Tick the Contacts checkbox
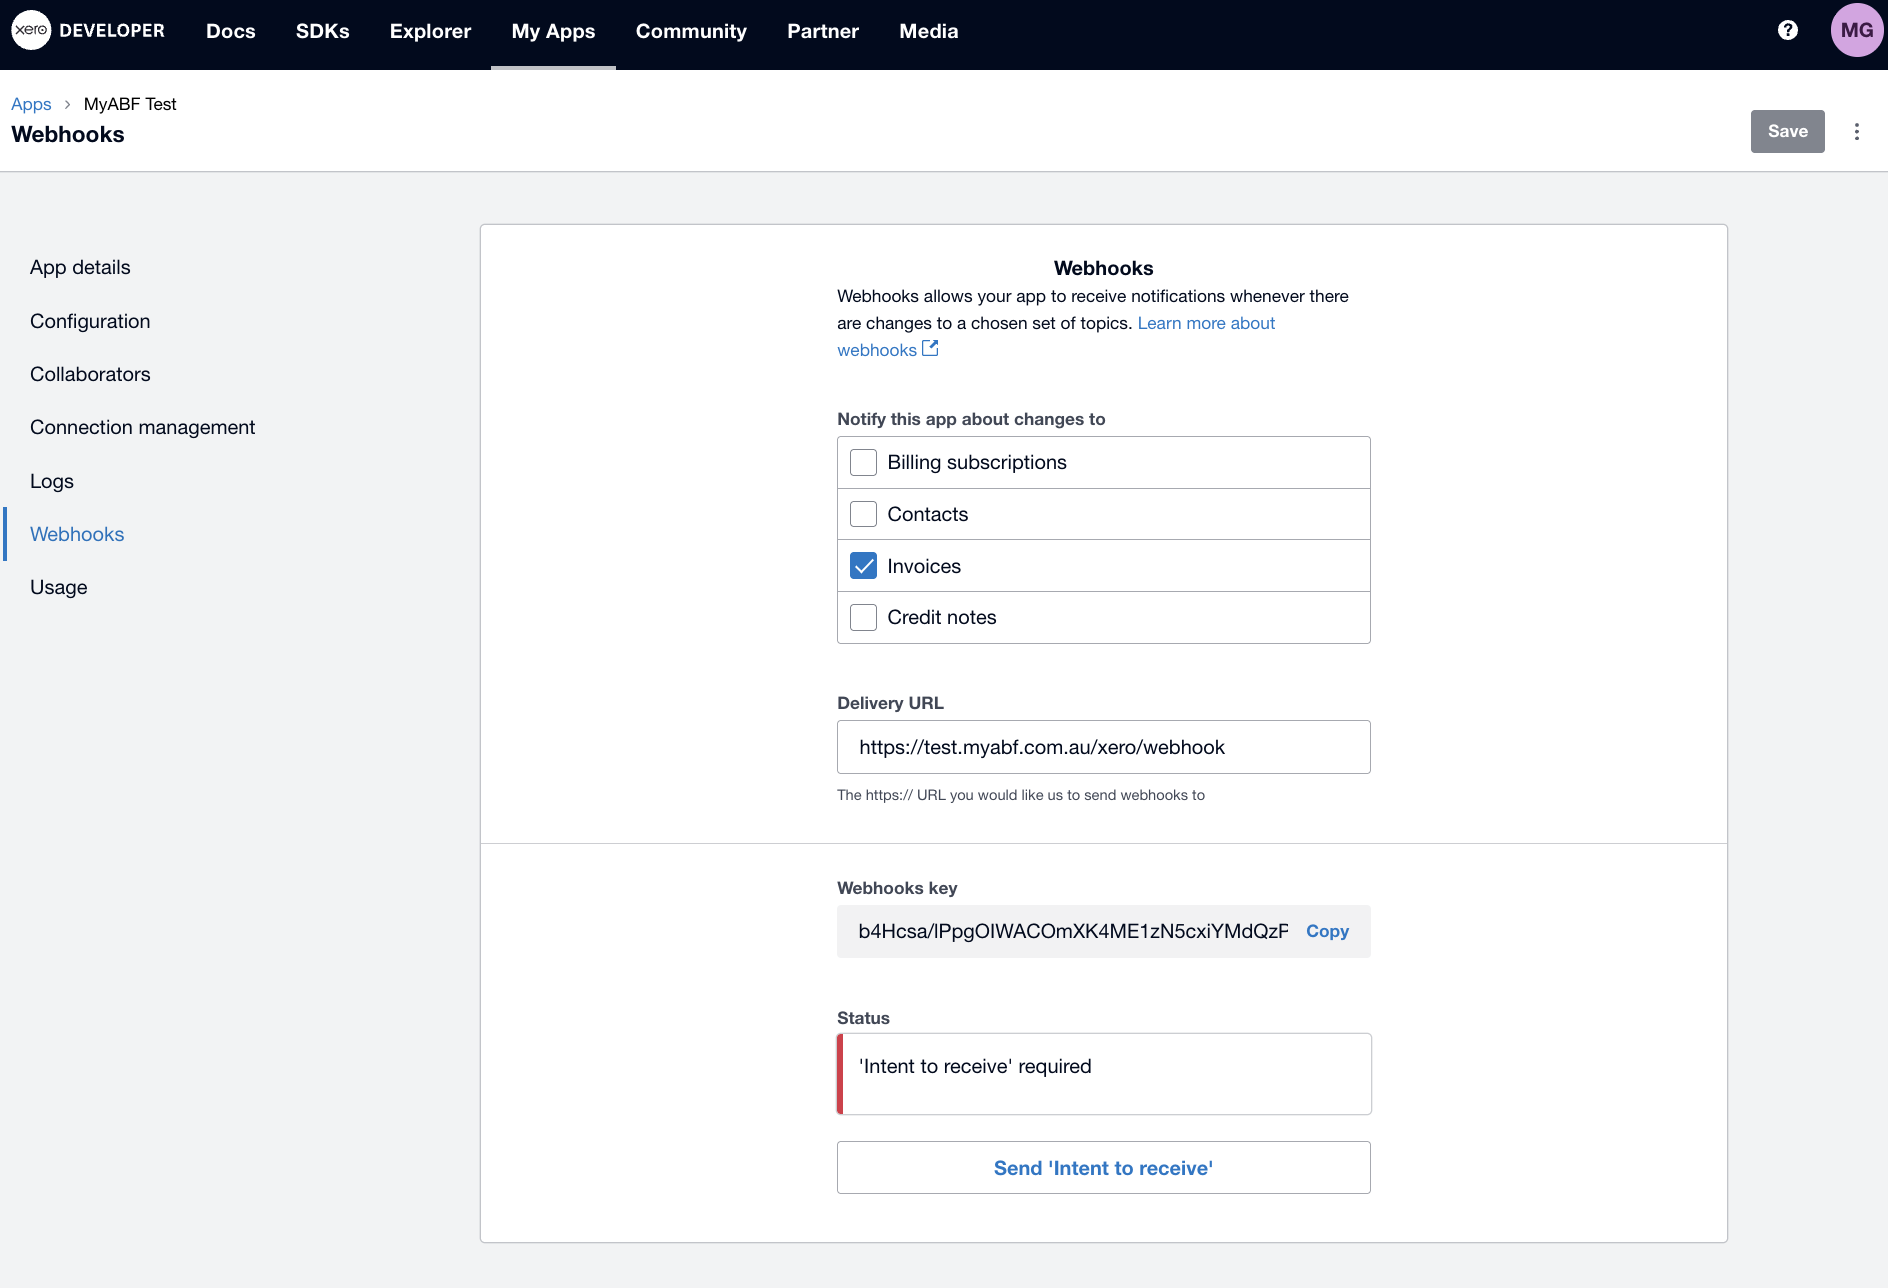This screenshot has height=1288, width=1888. pos(863,514)
